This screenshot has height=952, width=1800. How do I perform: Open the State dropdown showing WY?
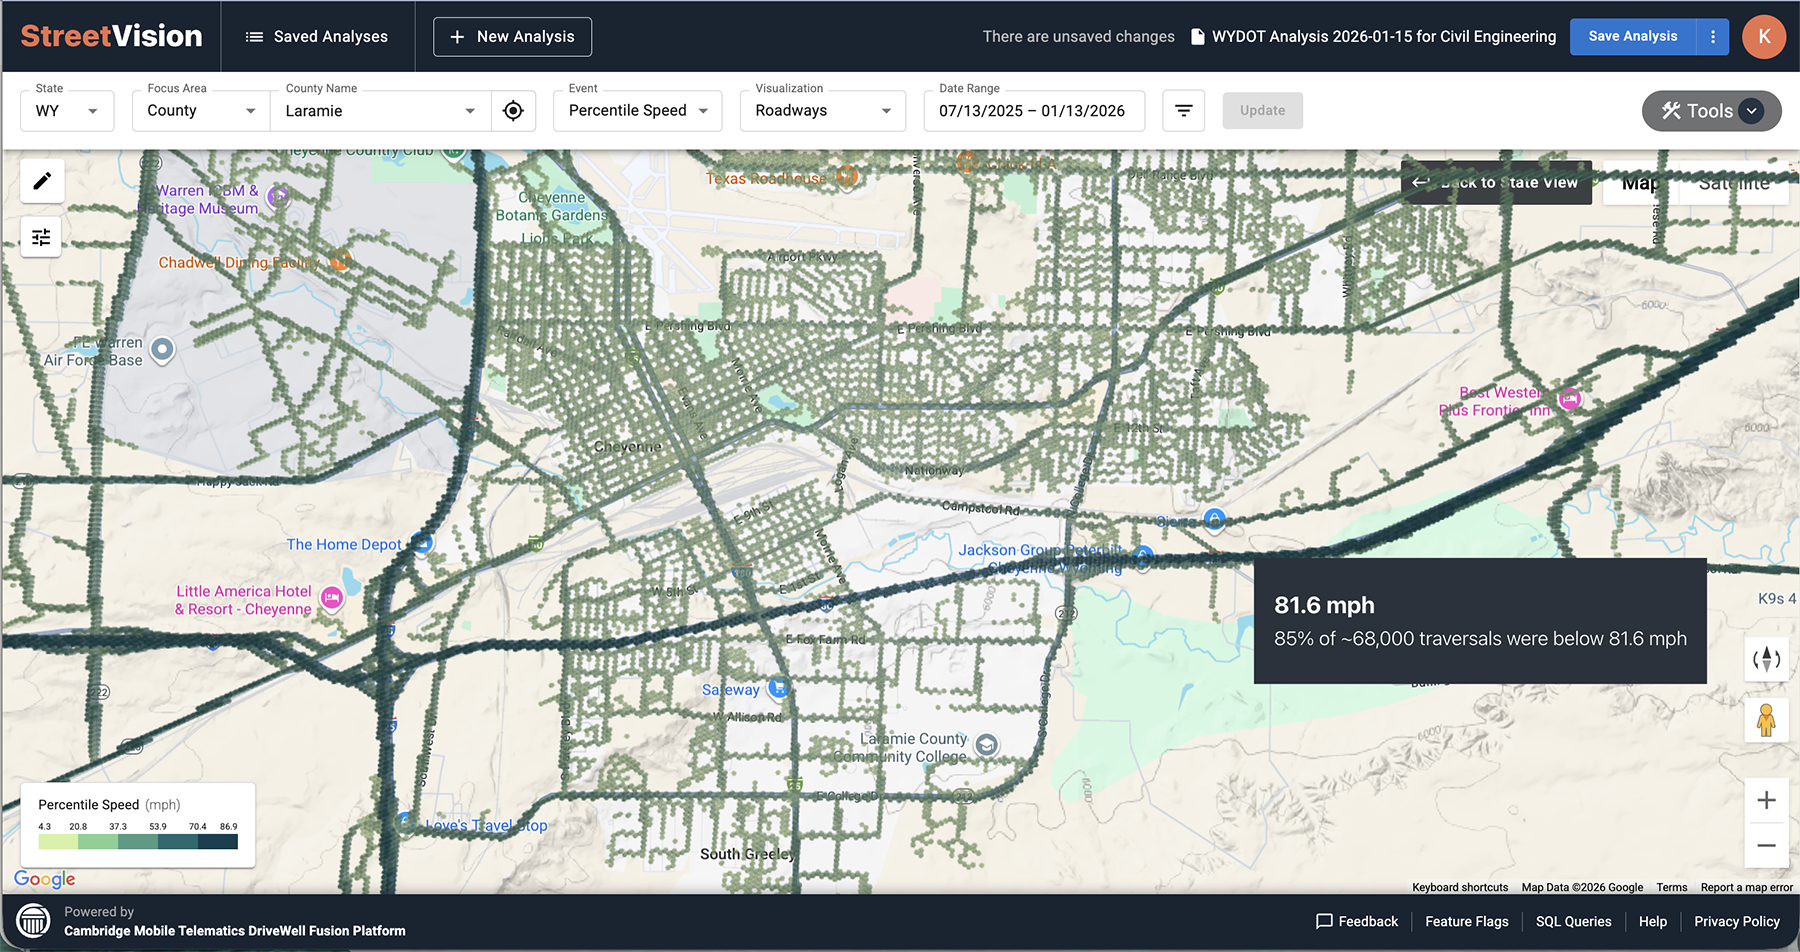coord(66,110)
